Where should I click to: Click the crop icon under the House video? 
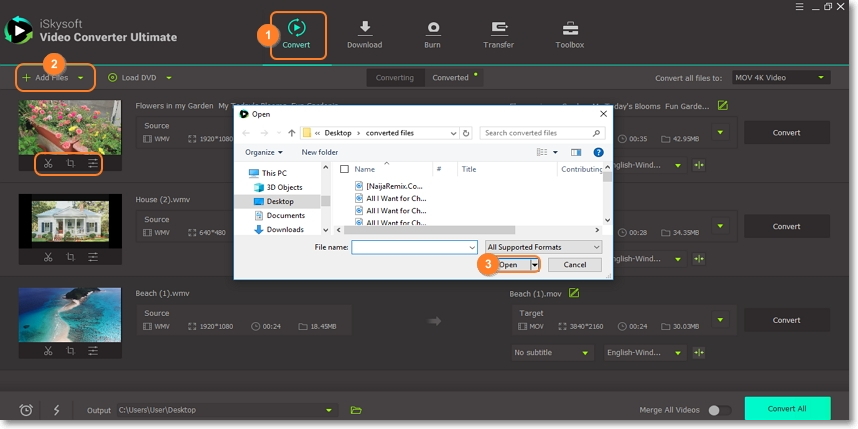pos(70,257)
